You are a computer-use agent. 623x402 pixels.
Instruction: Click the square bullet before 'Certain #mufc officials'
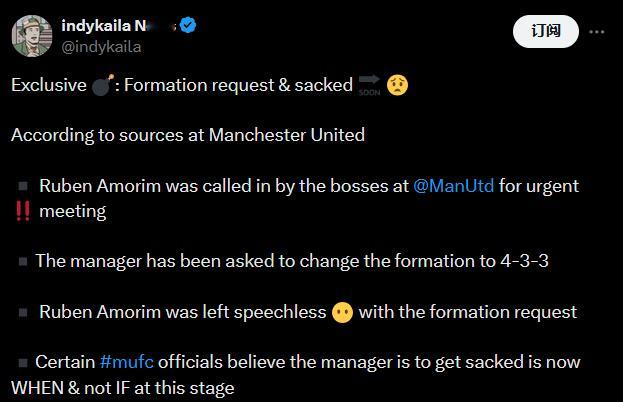pos(23,363)
